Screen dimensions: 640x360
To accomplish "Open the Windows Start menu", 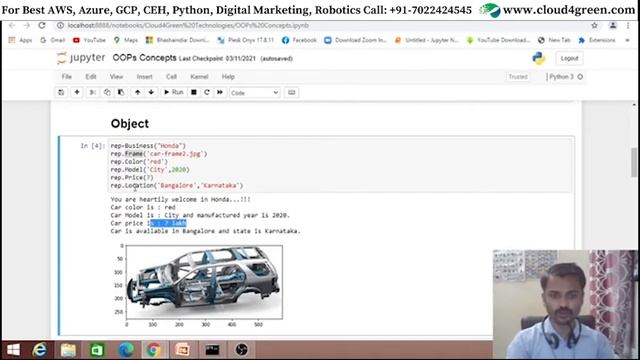I will point(13,350).
